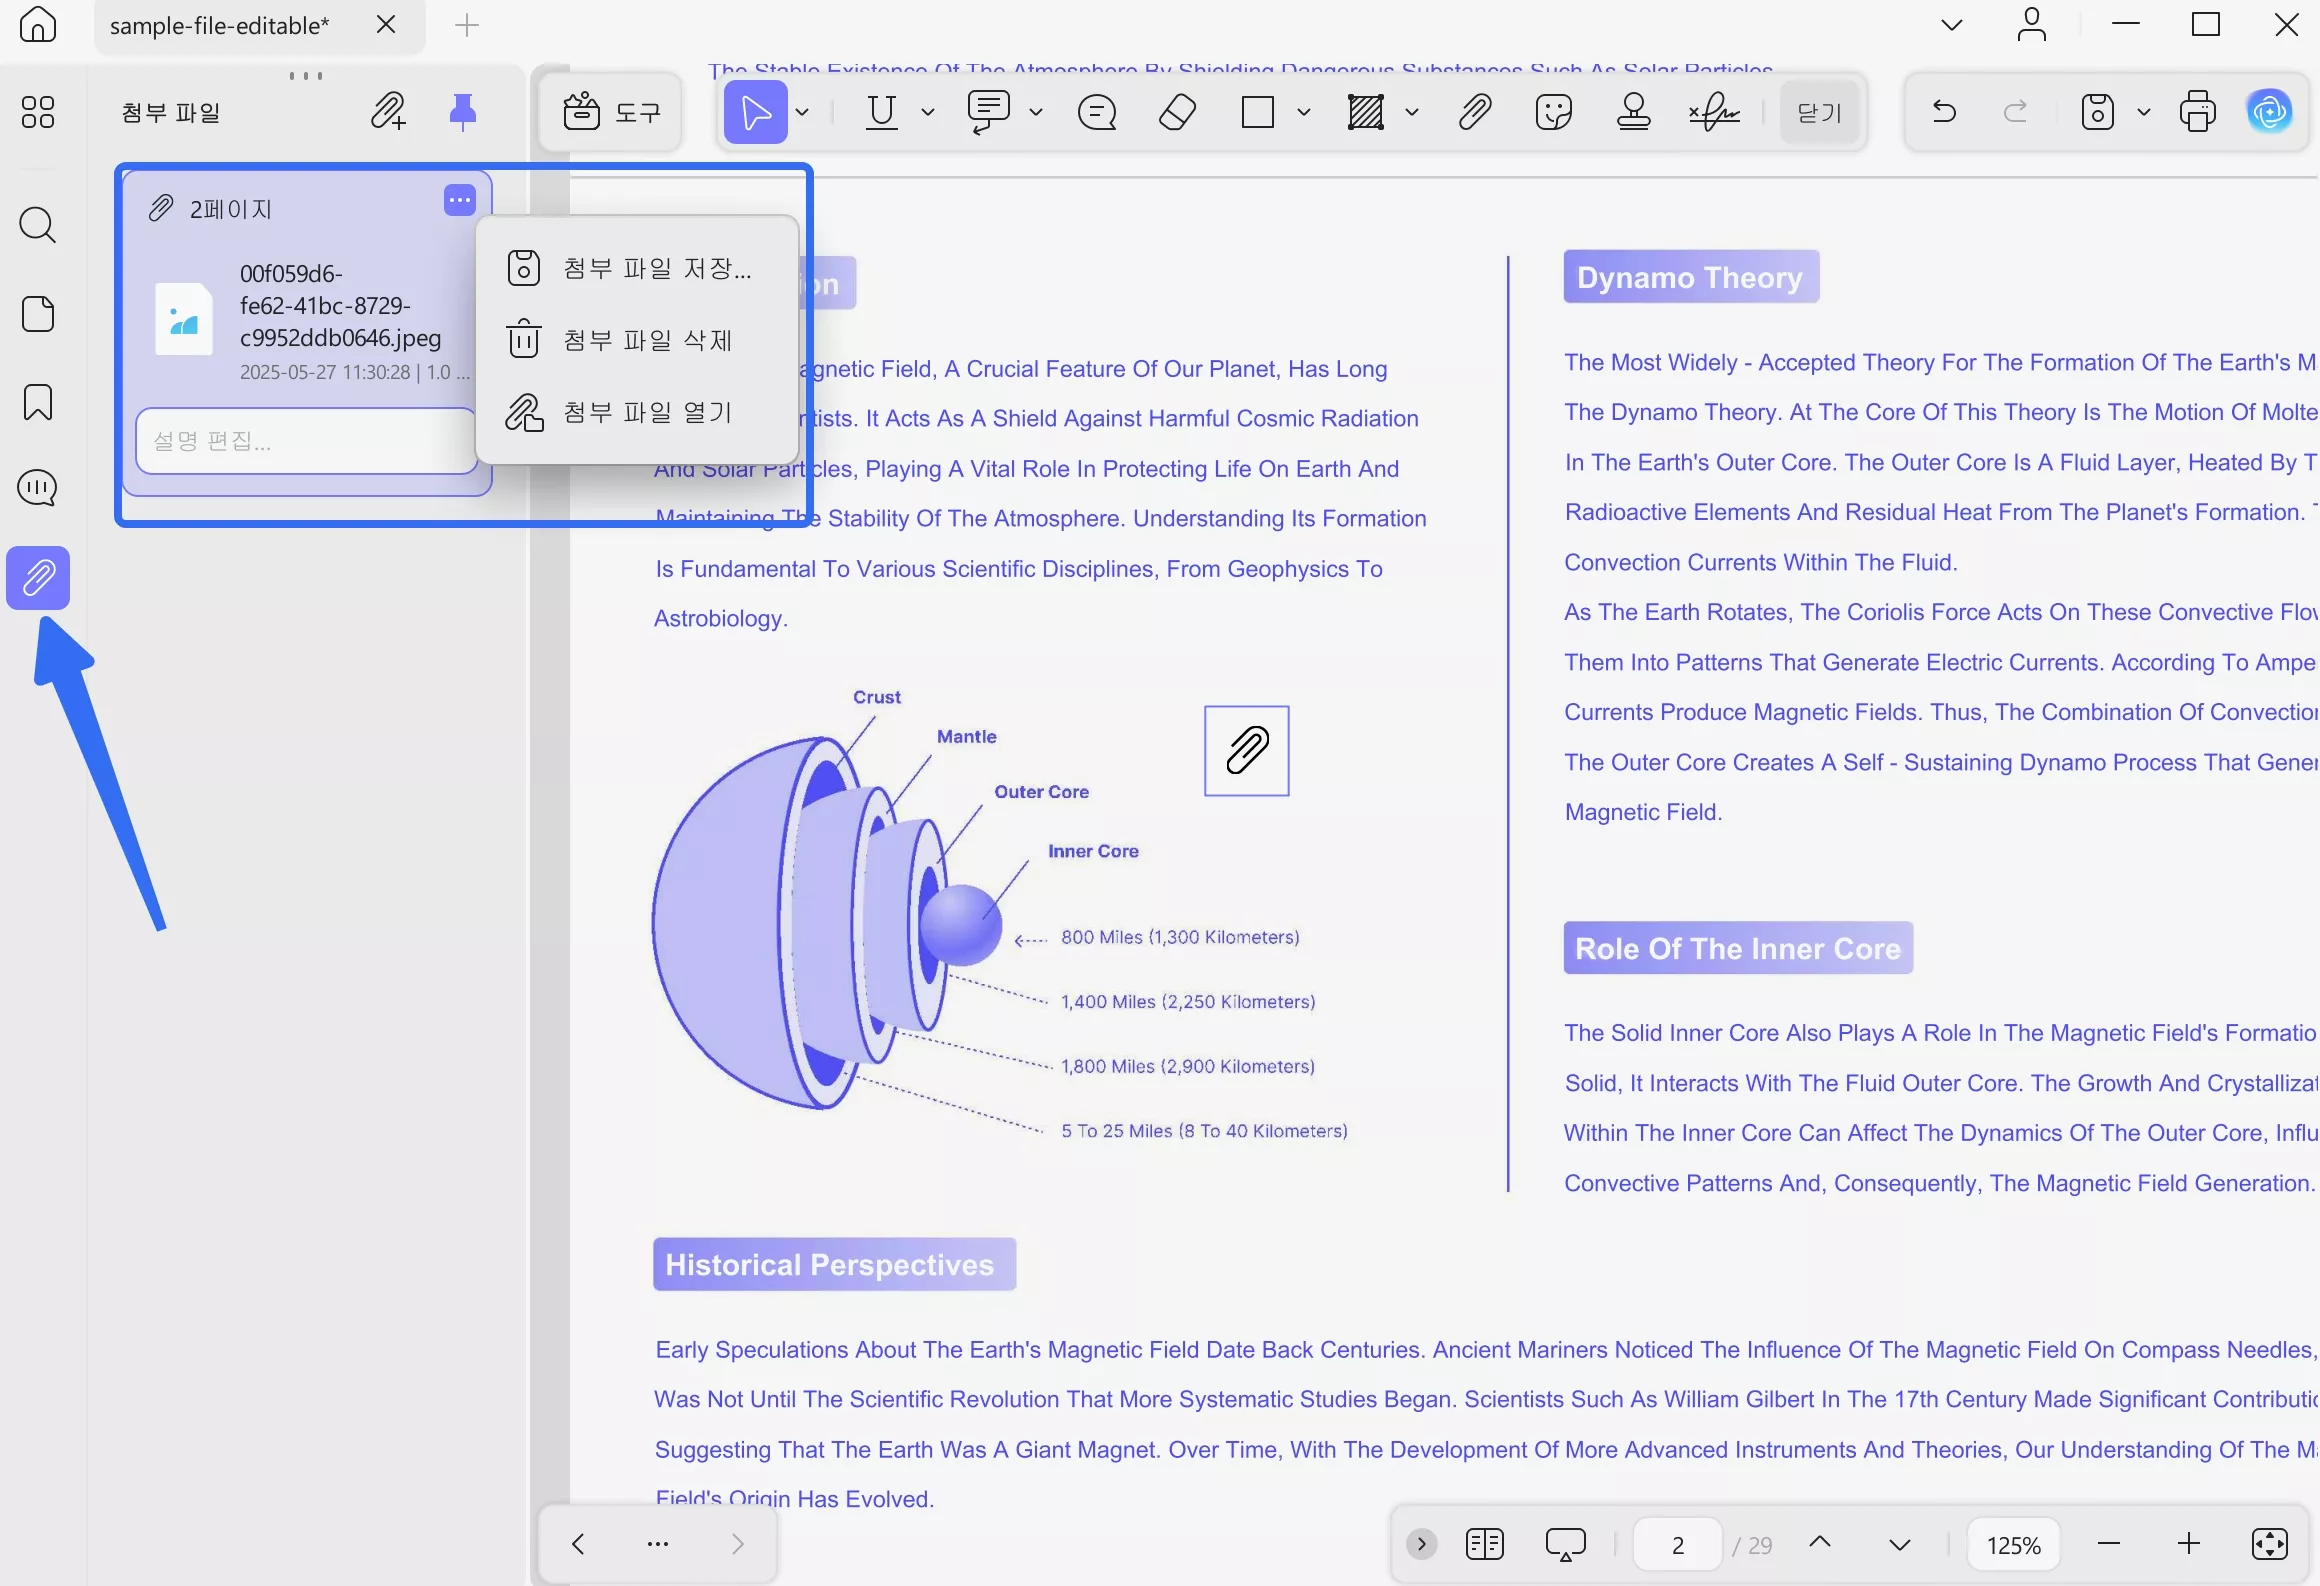Close the sample-file-editable tab

point(386,24)
